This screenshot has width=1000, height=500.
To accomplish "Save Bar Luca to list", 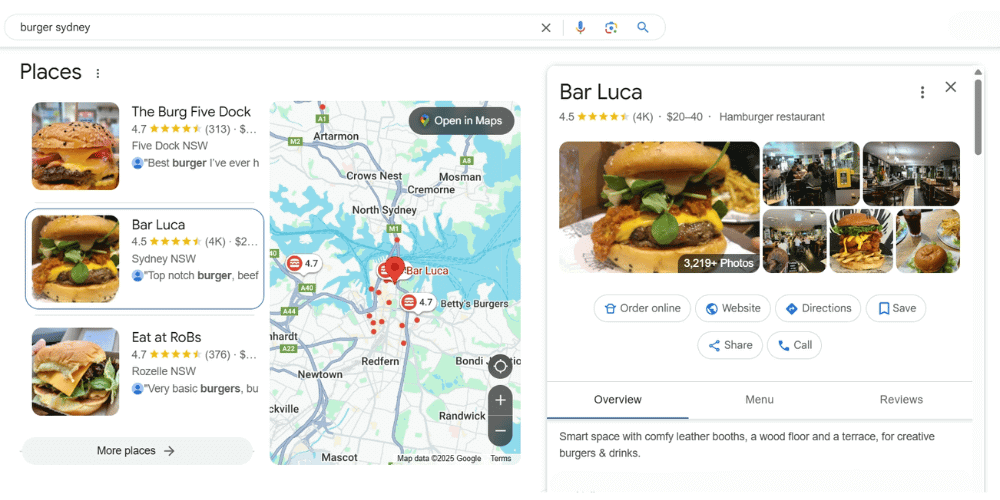I will coord(896,308).
